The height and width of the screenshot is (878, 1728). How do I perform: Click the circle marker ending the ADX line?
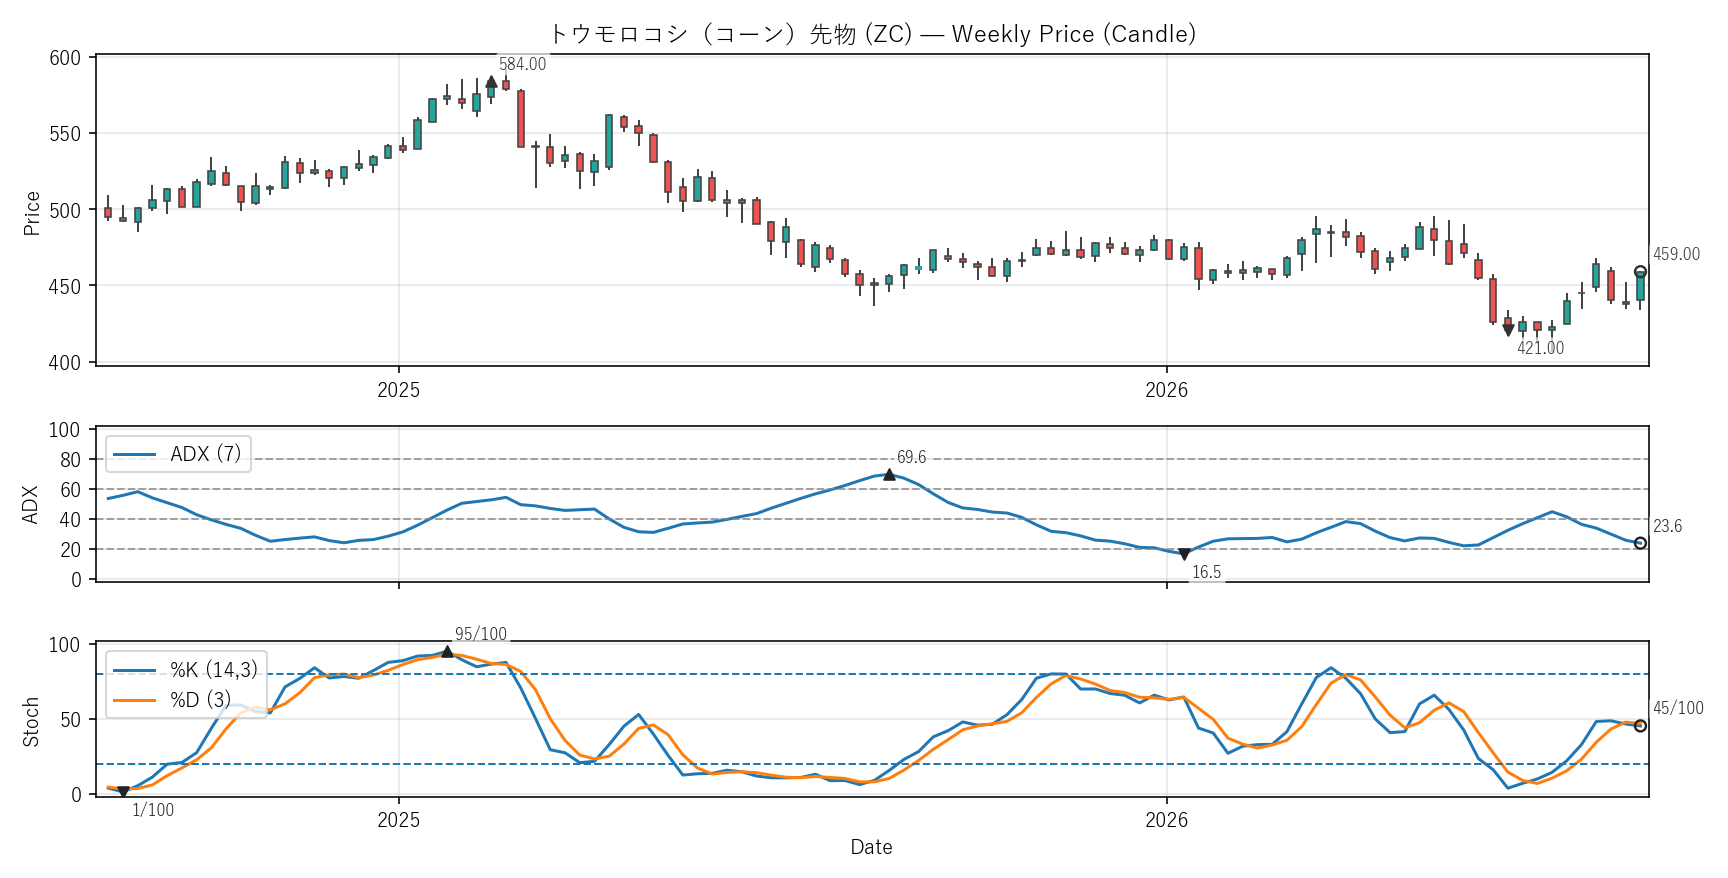point(1640,543)
